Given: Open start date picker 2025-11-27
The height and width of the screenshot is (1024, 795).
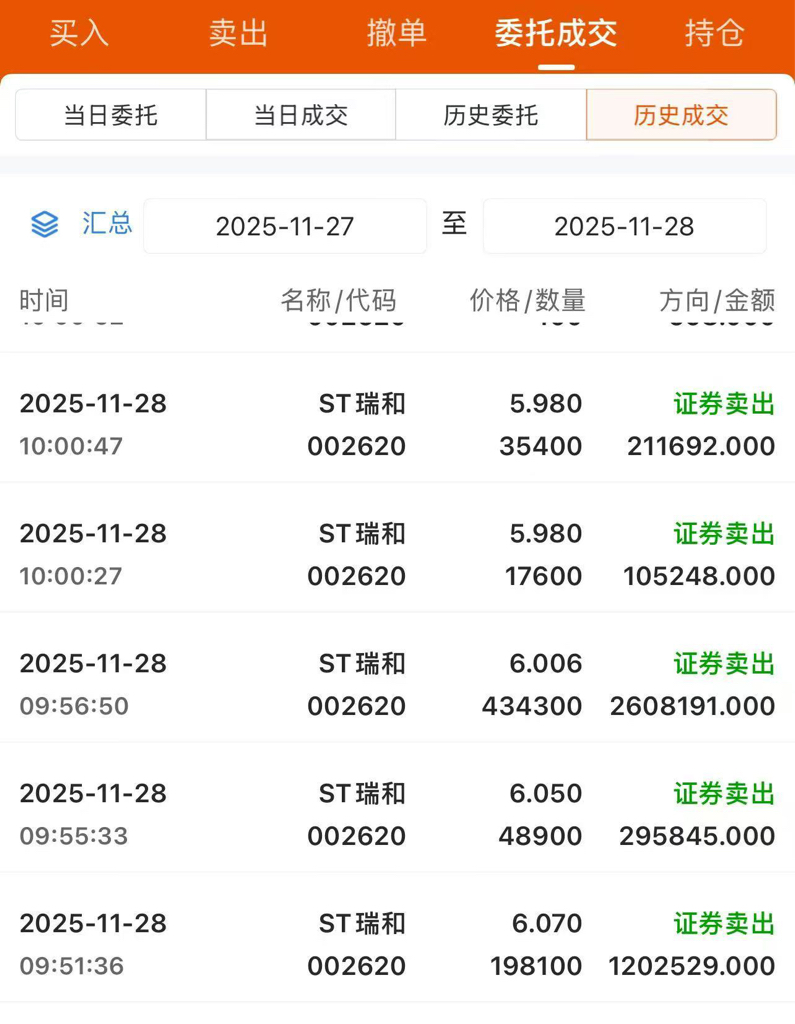Looking at the screenshot, I should click(285, 226).
